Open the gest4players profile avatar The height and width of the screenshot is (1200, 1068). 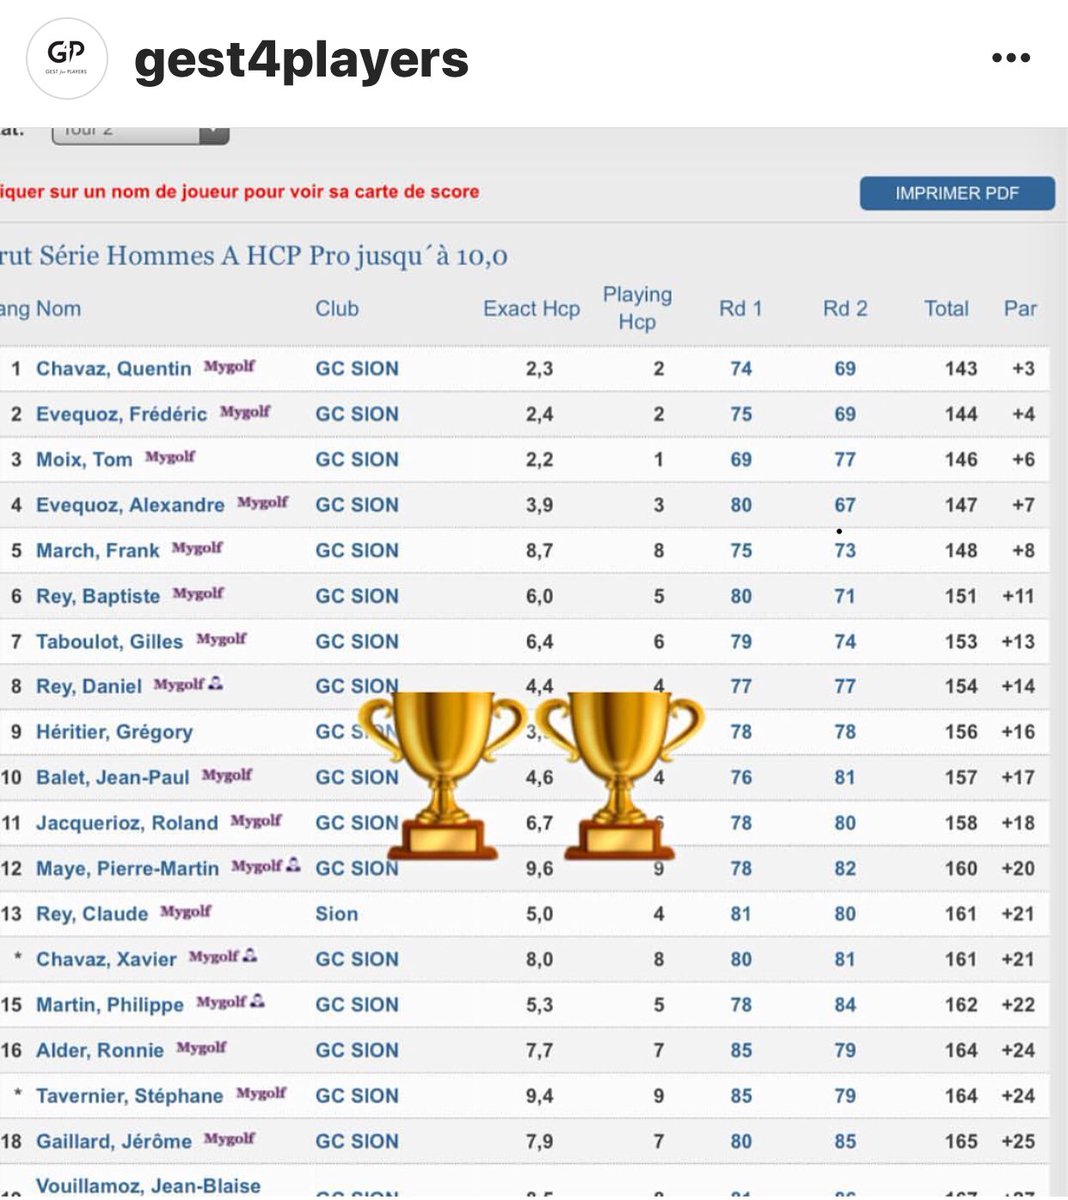[x=66, y=58]
